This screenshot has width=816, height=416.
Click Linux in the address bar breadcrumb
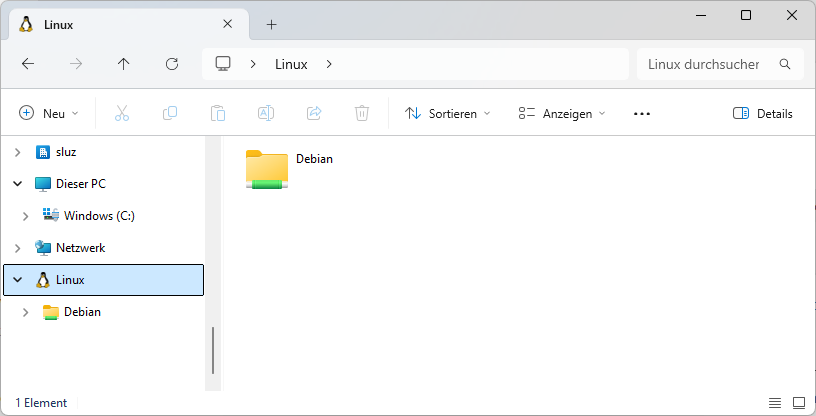point(291,65)
